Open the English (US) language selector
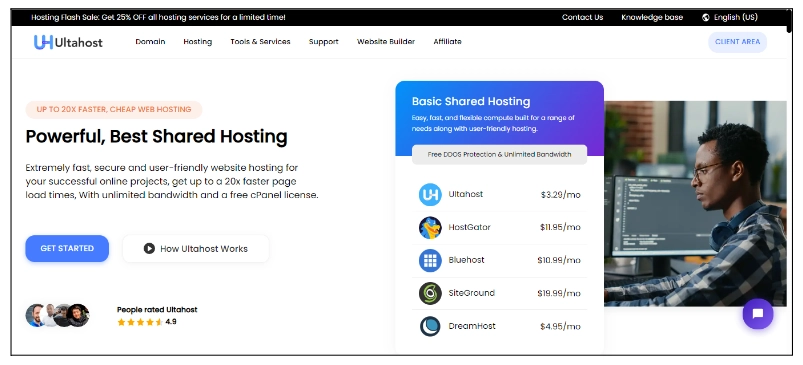The width and height of the screenshot is (803, 365). [730, 17]
